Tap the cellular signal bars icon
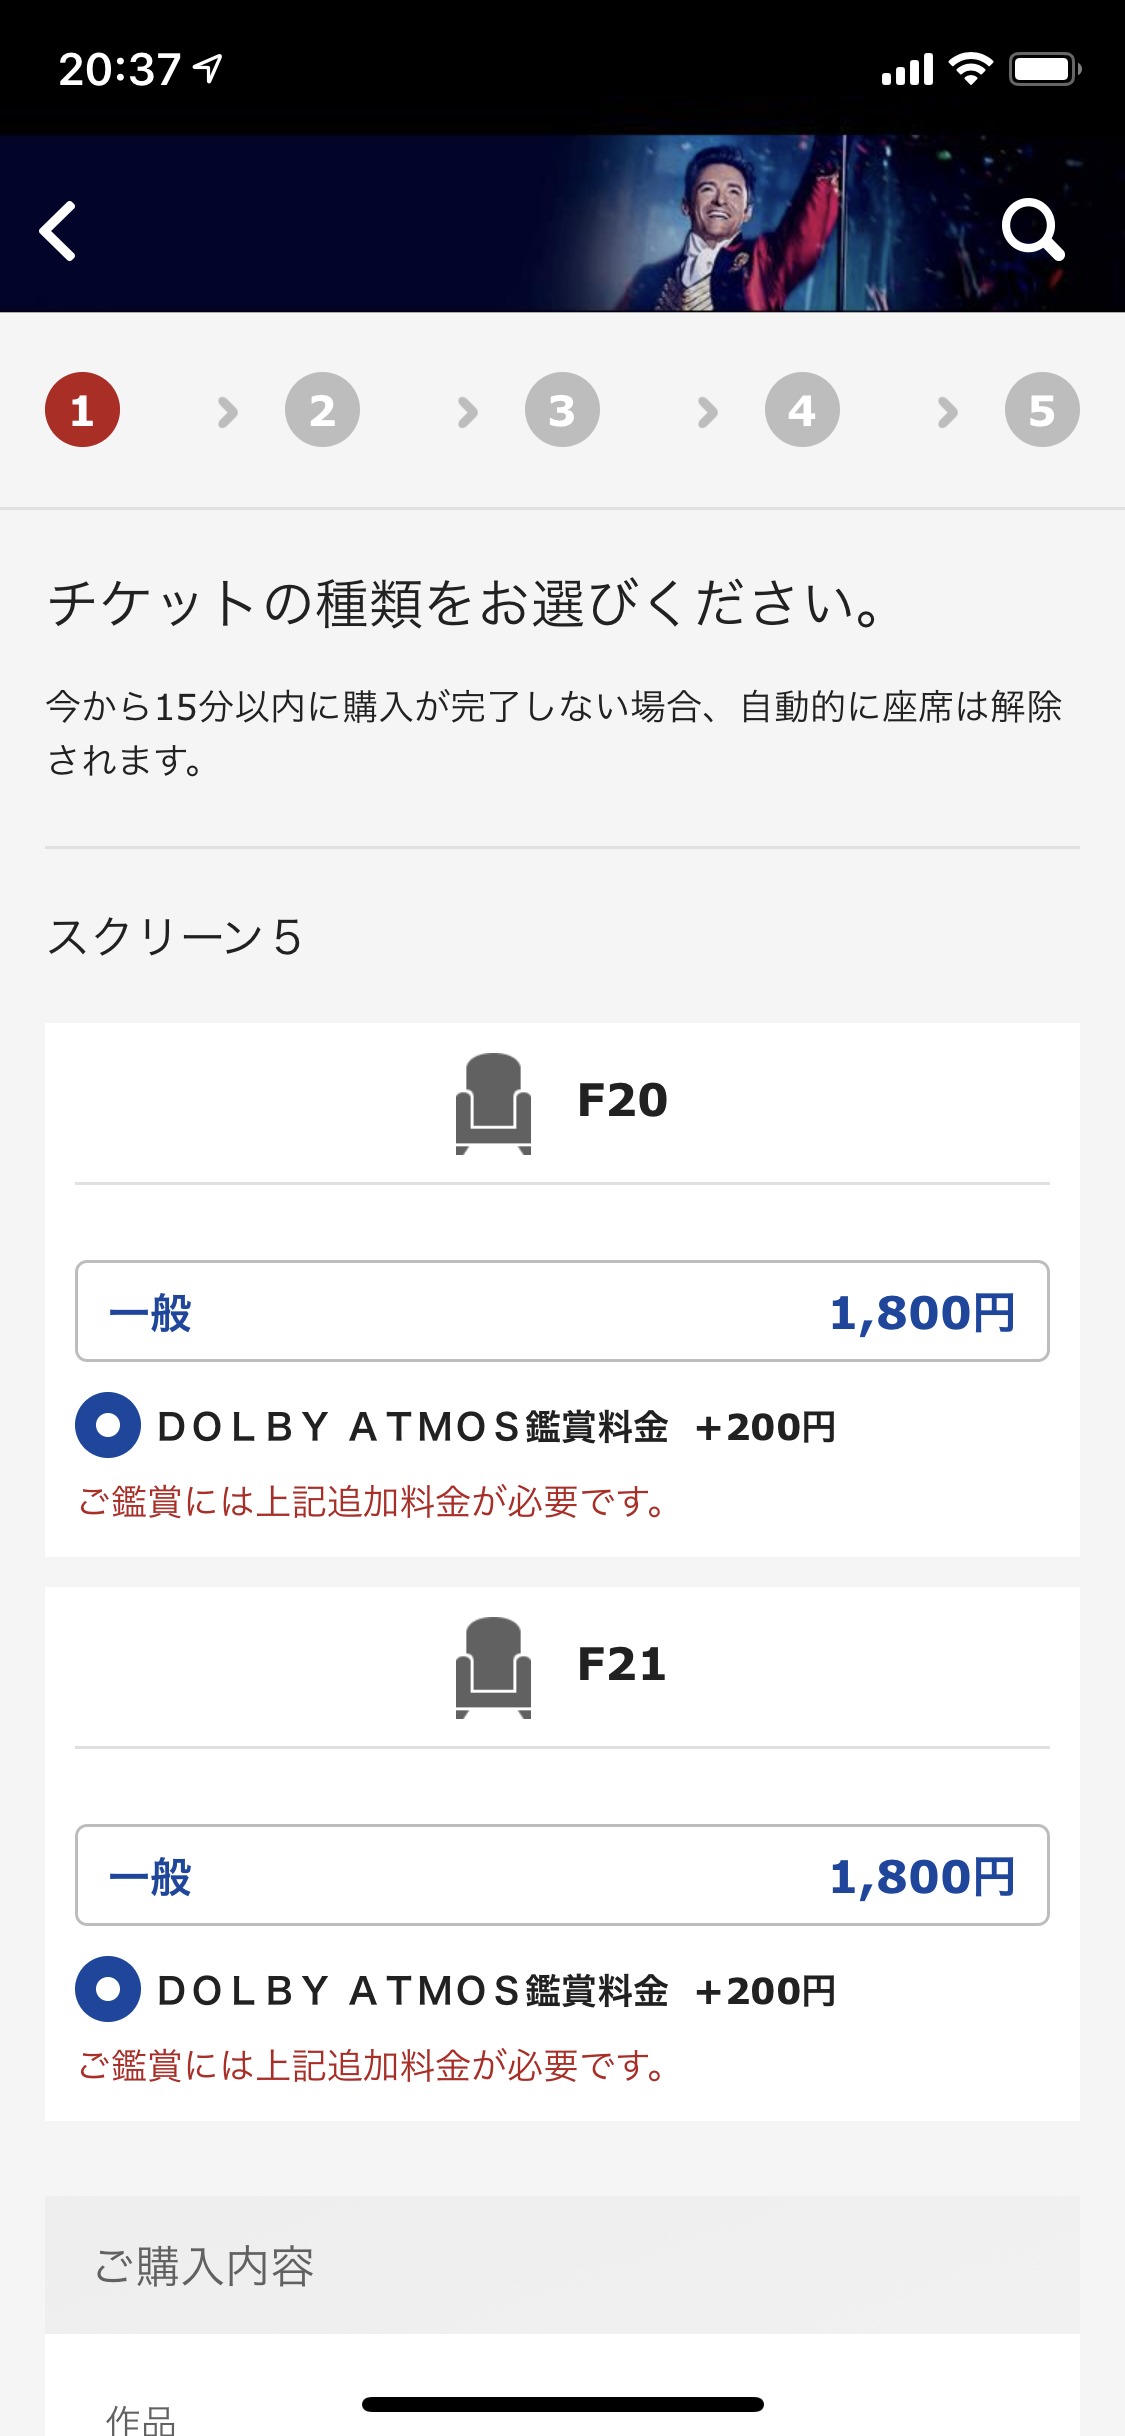 tap(907, 70)
